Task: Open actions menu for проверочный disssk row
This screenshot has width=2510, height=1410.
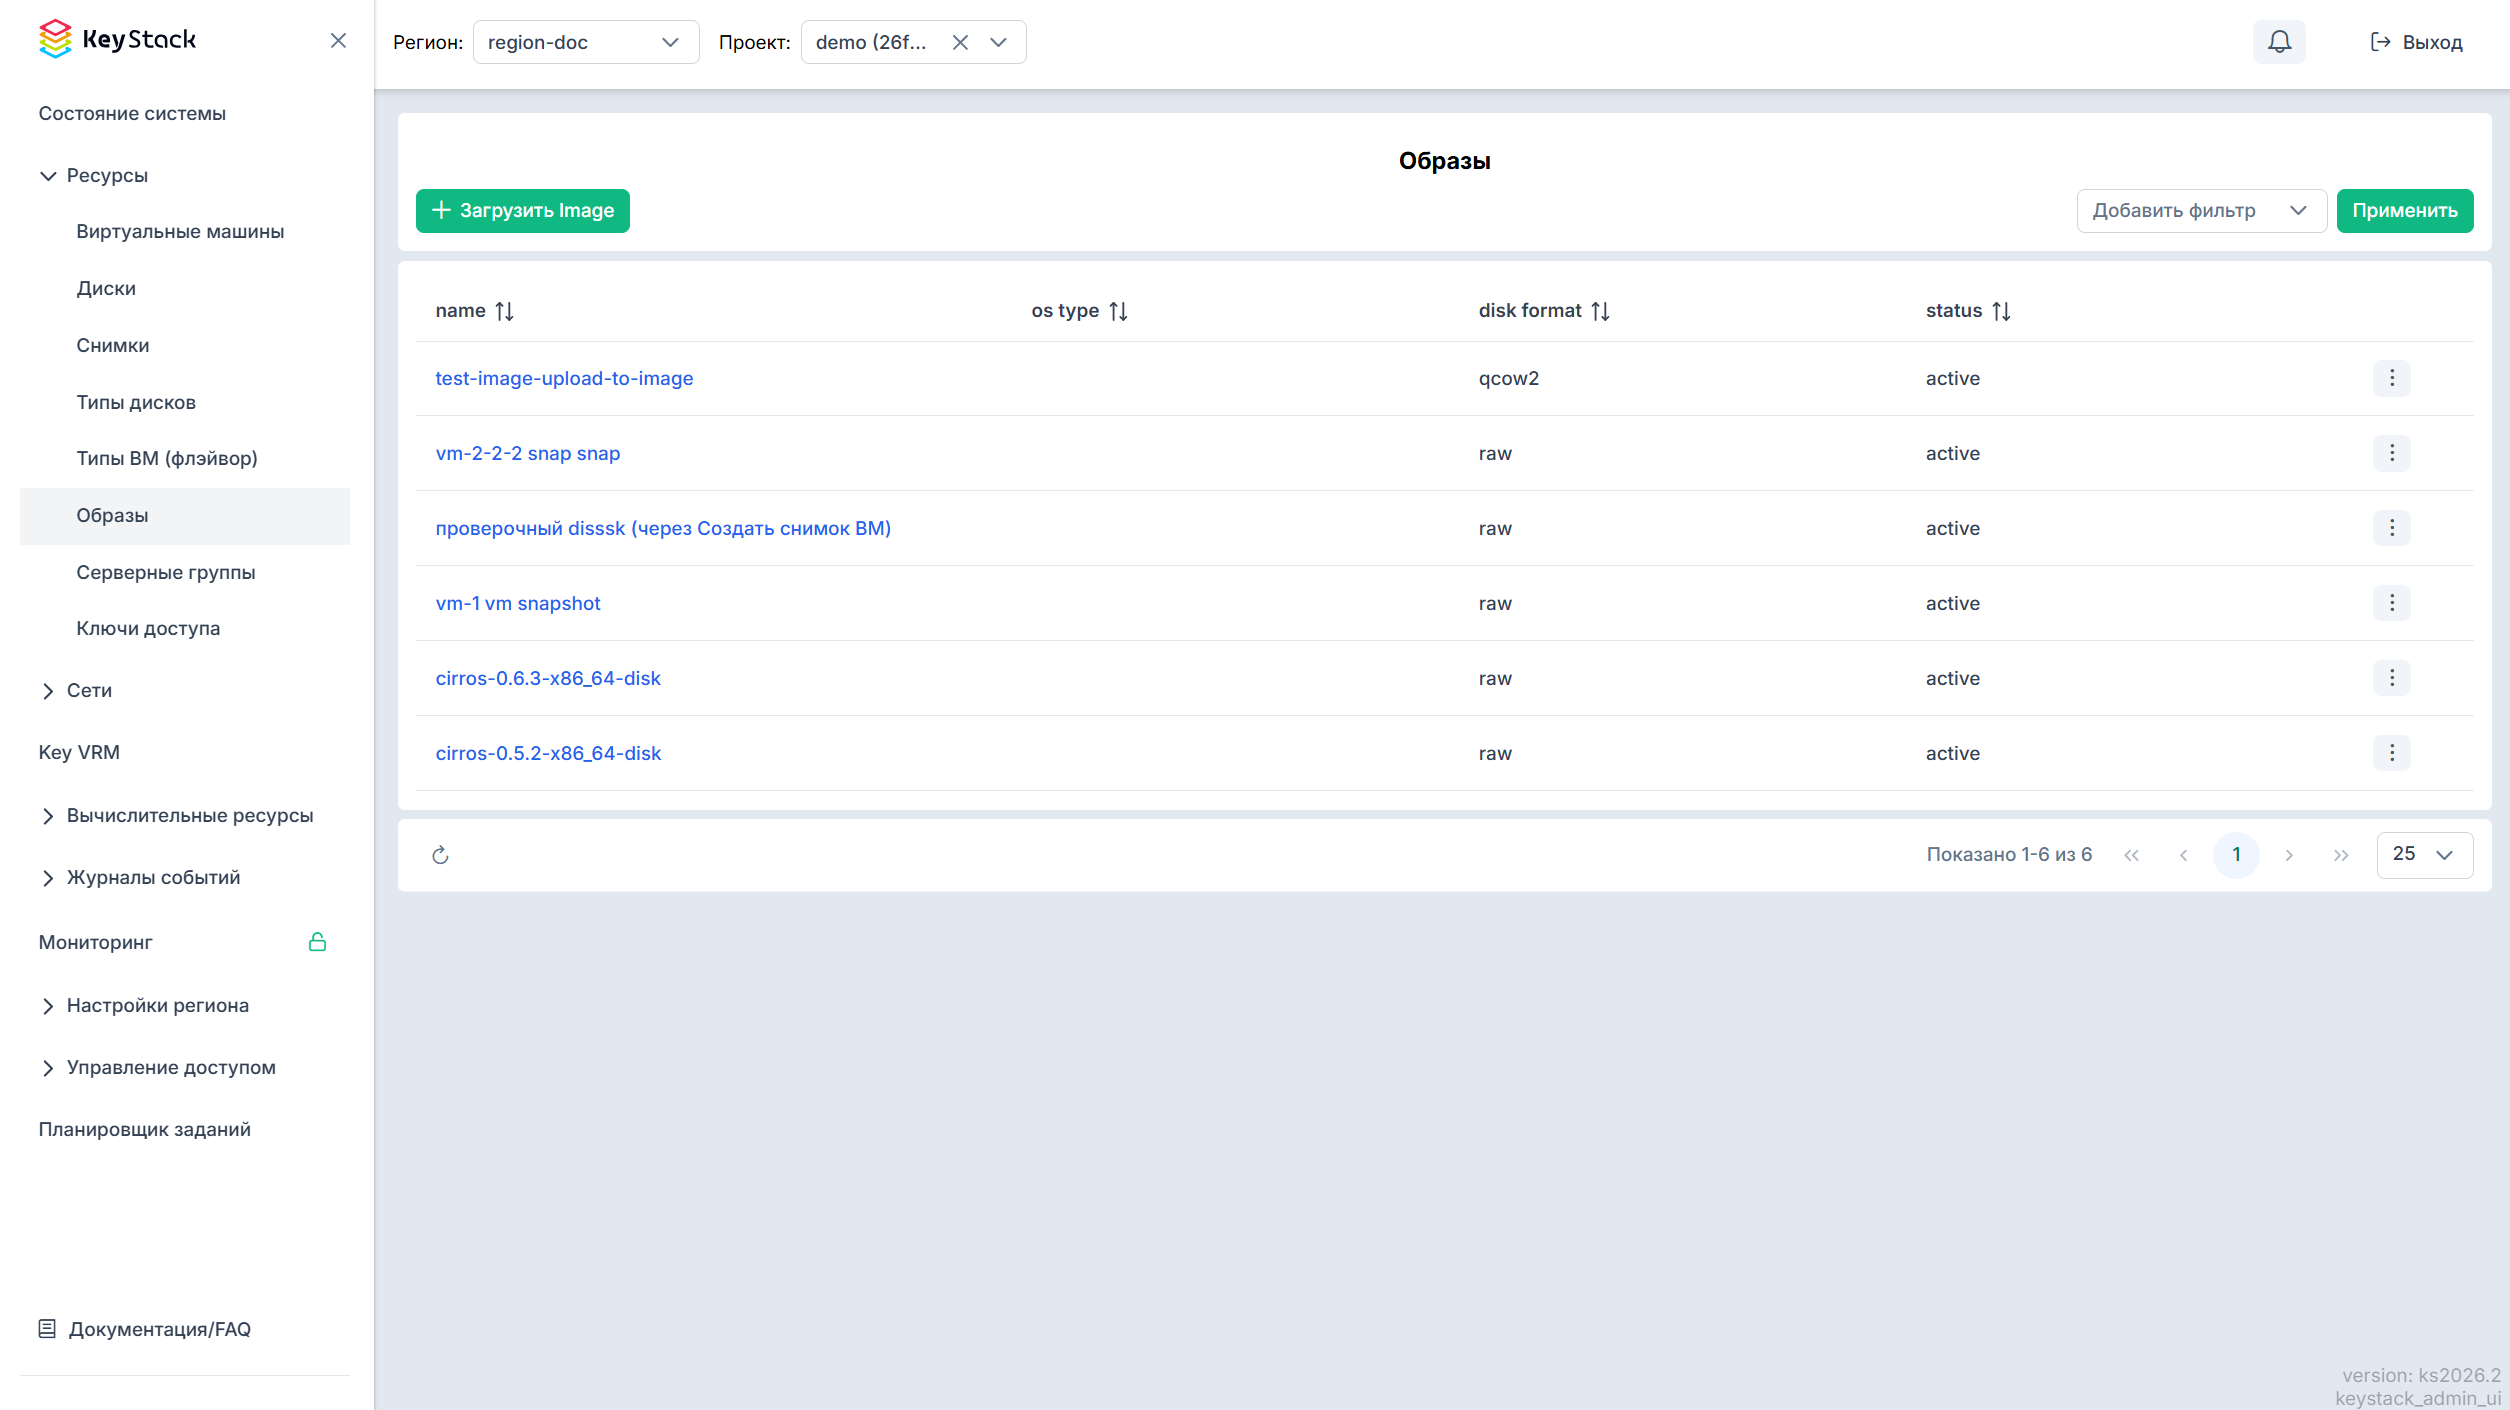Action: click(x=2392, y=528)
